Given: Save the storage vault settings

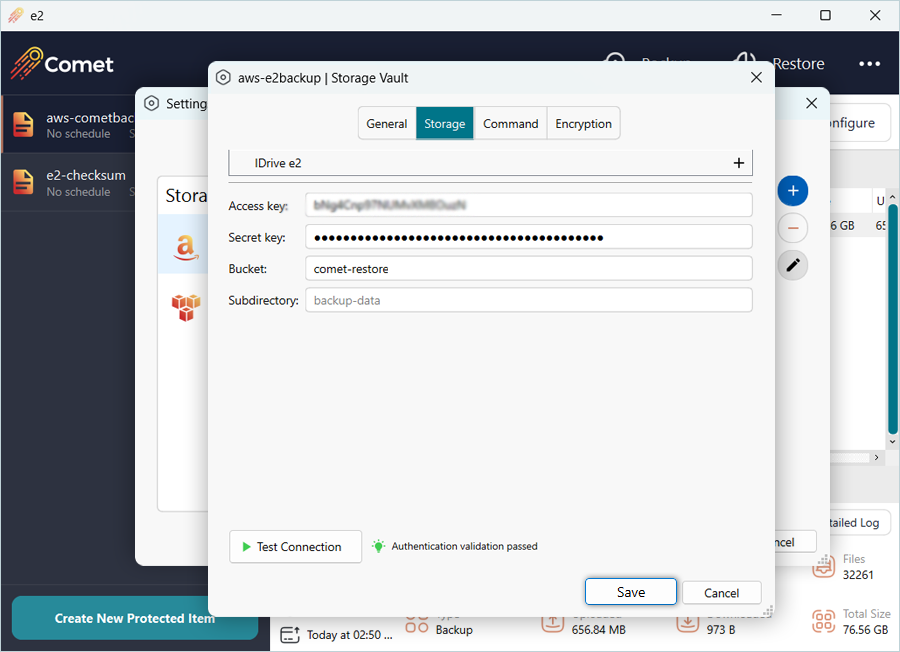Looking at the screenshot, I should click(x=631, y=592).
